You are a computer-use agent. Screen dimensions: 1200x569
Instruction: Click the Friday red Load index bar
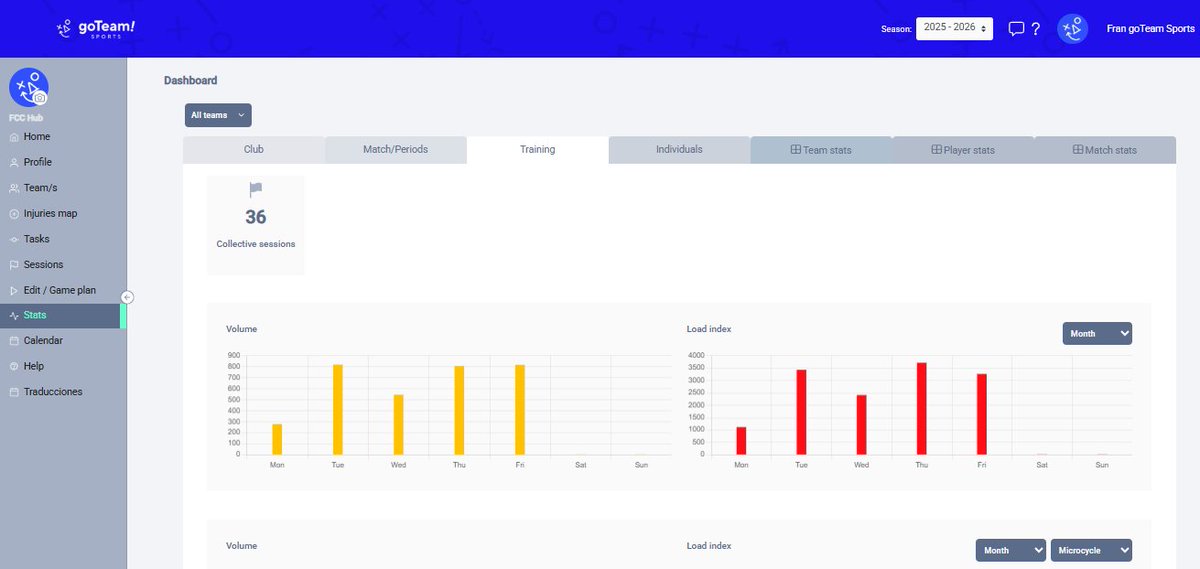982,414
